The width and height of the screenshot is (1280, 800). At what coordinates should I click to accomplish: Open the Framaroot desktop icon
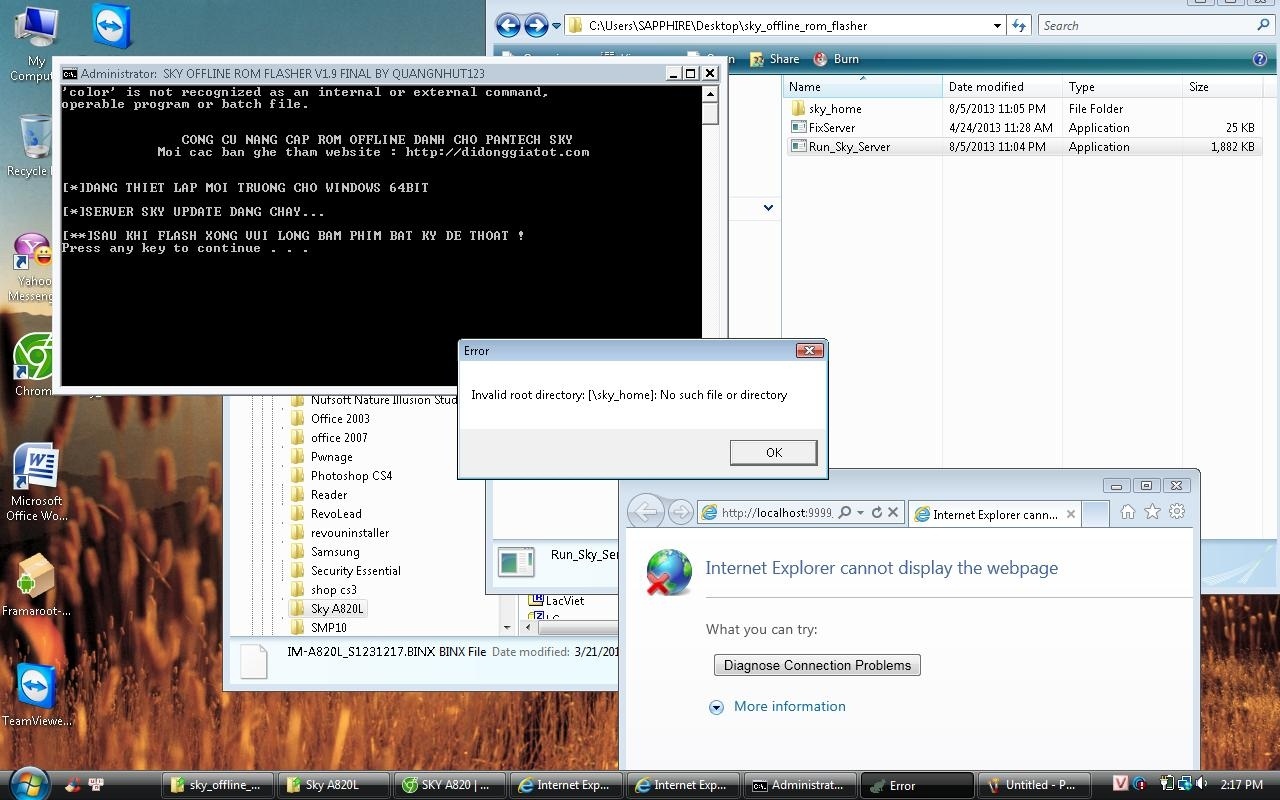pos(36,580)
